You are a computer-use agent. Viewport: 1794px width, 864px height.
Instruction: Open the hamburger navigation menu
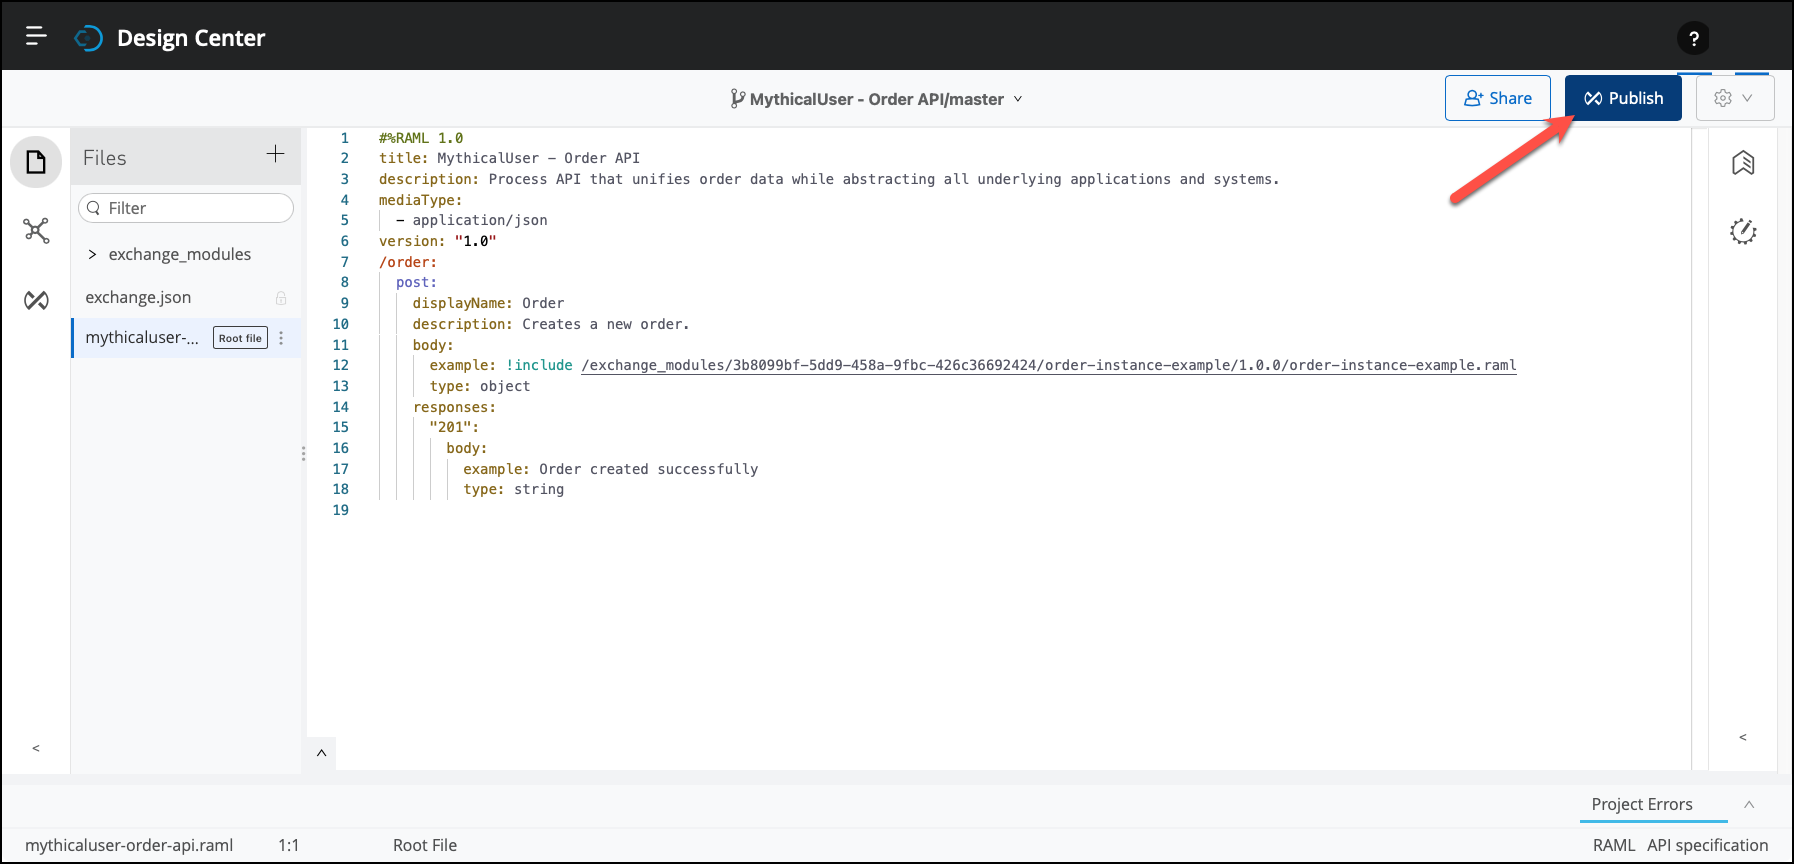[x=36, y=37]
